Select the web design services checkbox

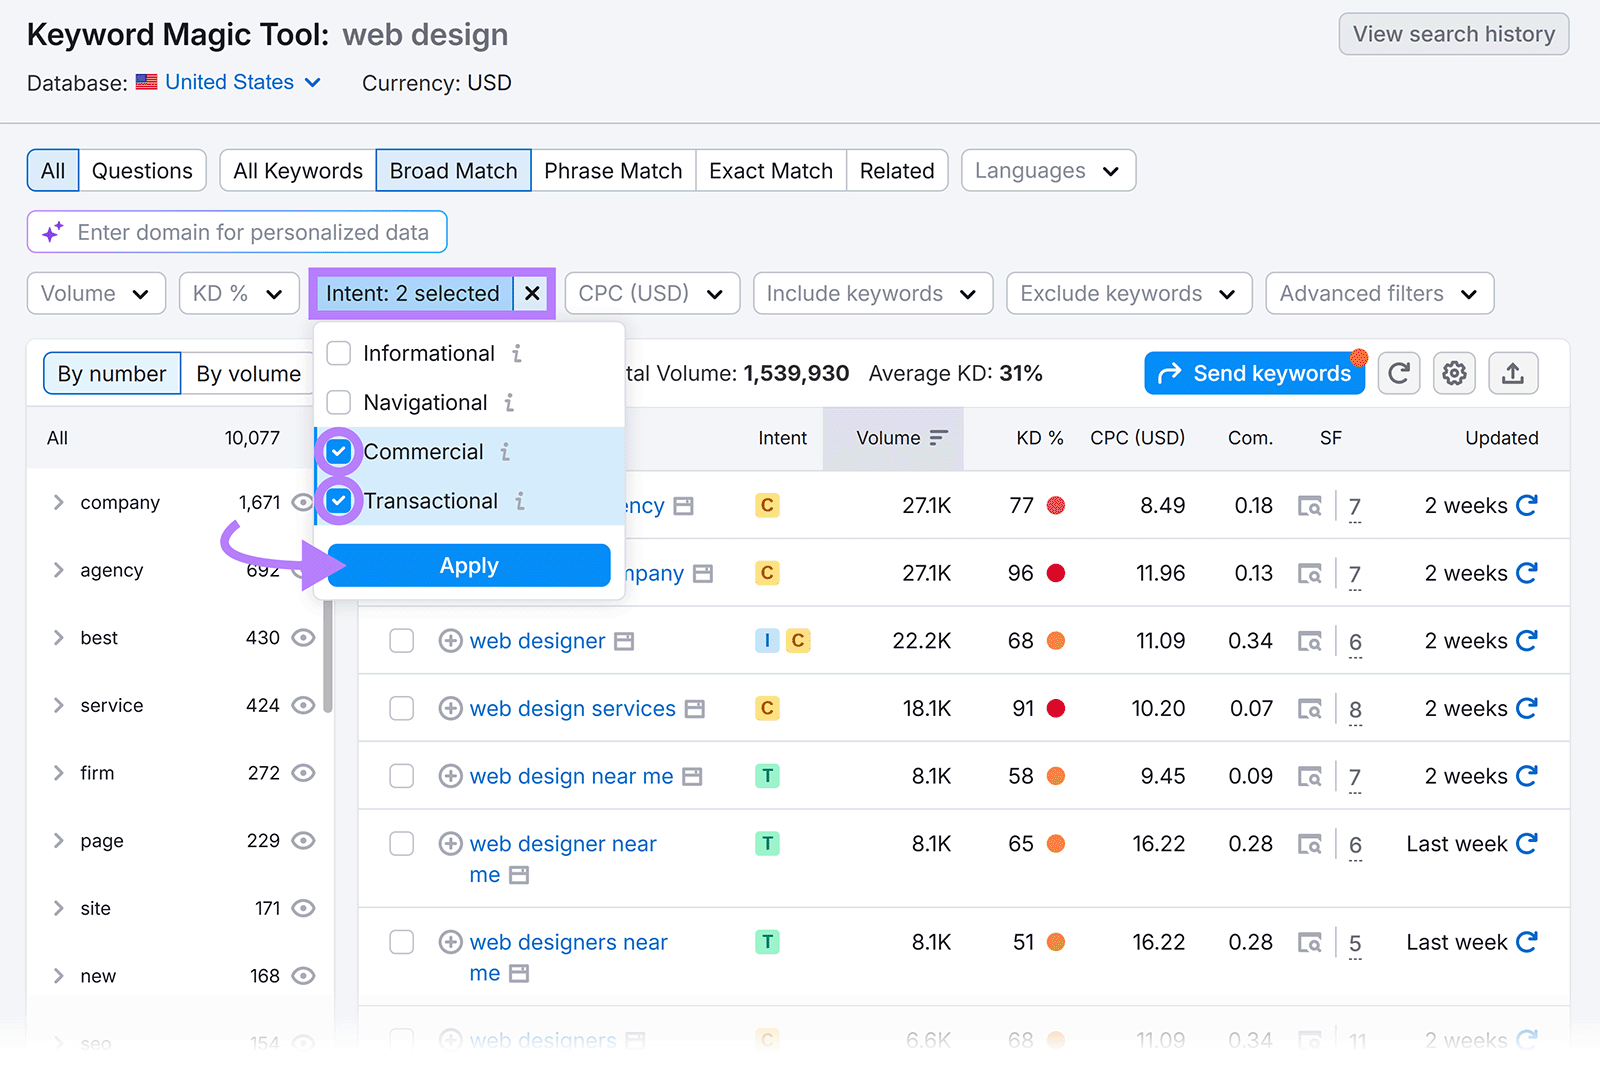(402, 708)
